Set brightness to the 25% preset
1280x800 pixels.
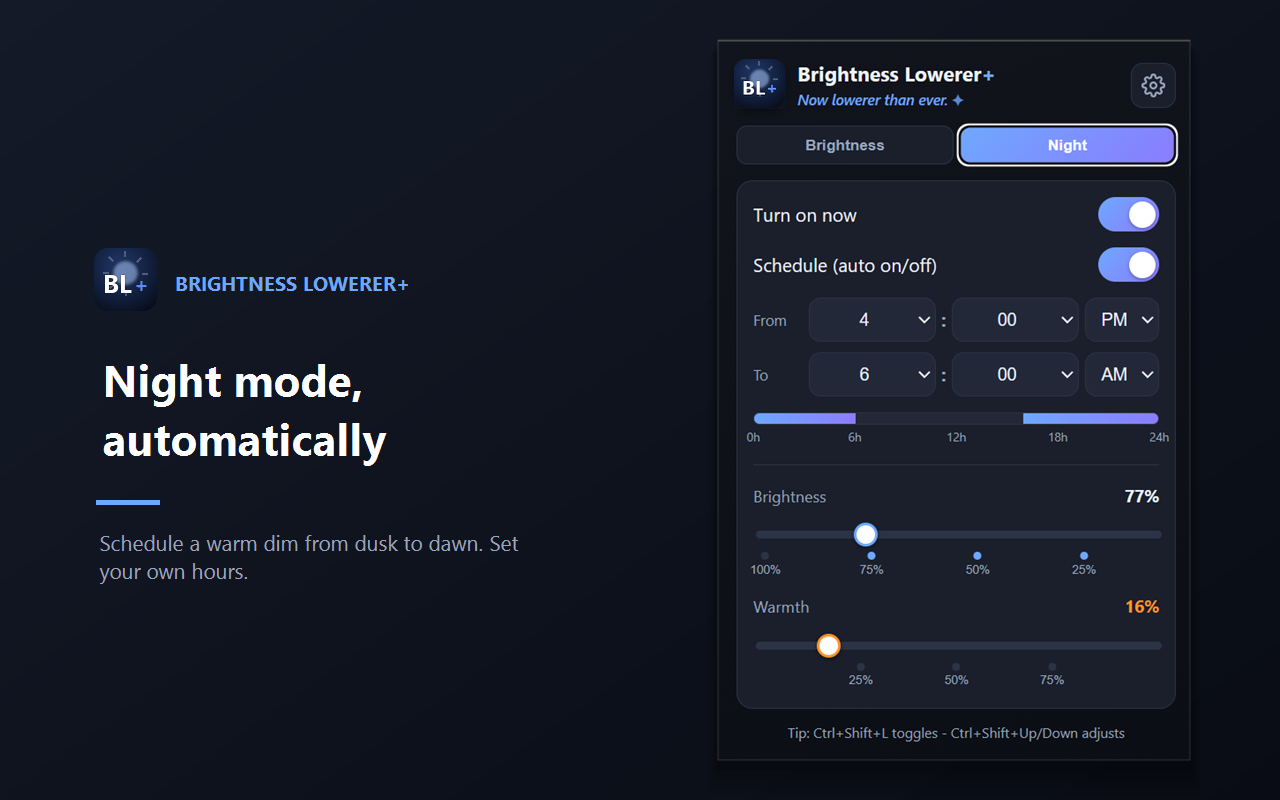pyautogui.click(x=1084, y=563)
